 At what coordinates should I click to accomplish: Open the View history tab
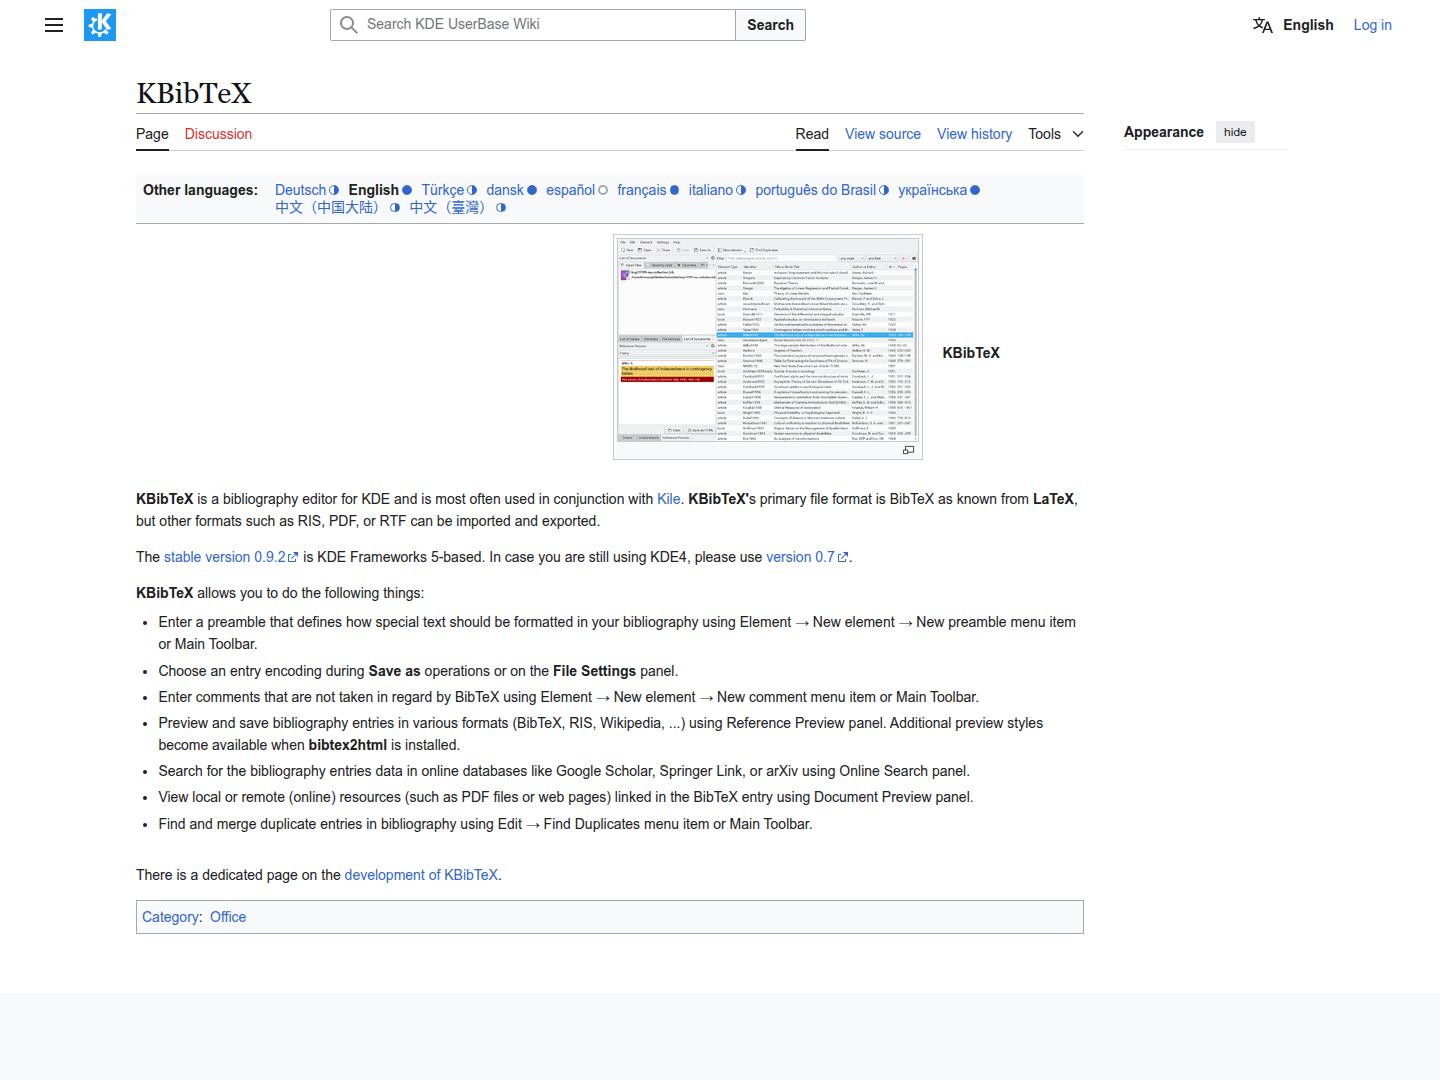[974, 134]
